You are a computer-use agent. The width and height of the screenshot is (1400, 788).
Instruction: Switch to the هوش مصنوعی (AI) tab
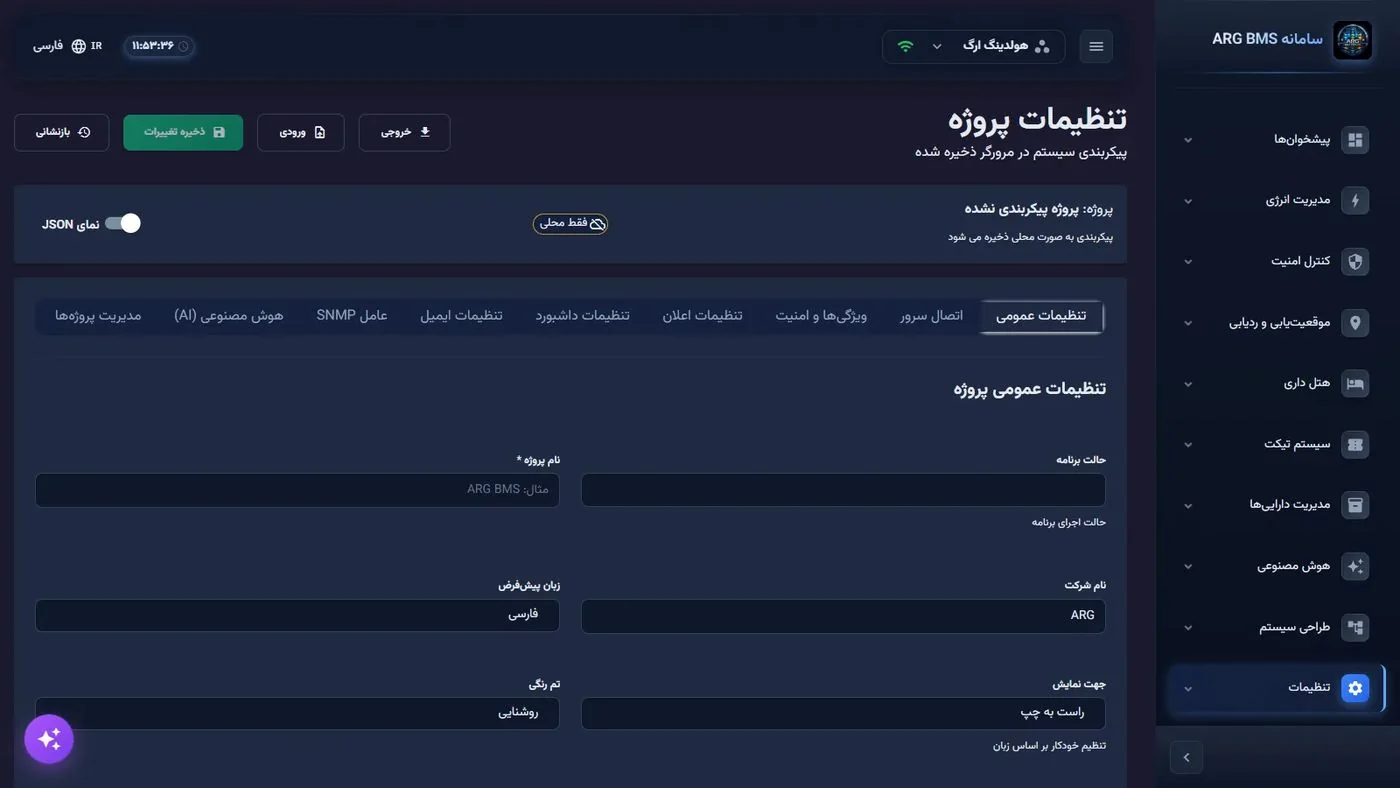(228, 316)
